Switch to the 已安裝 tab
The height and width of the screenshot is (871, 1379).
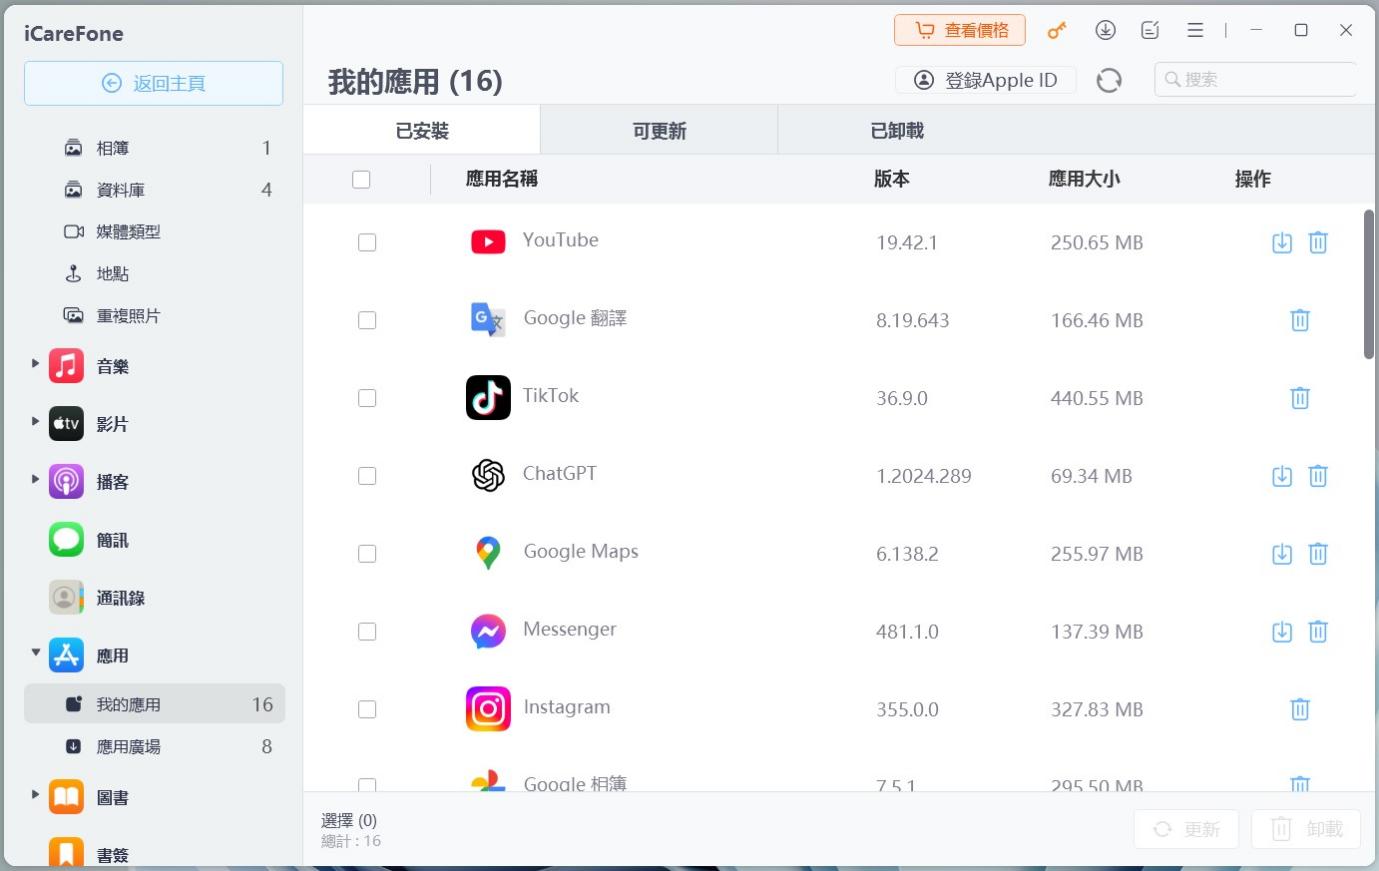(422, 130)
